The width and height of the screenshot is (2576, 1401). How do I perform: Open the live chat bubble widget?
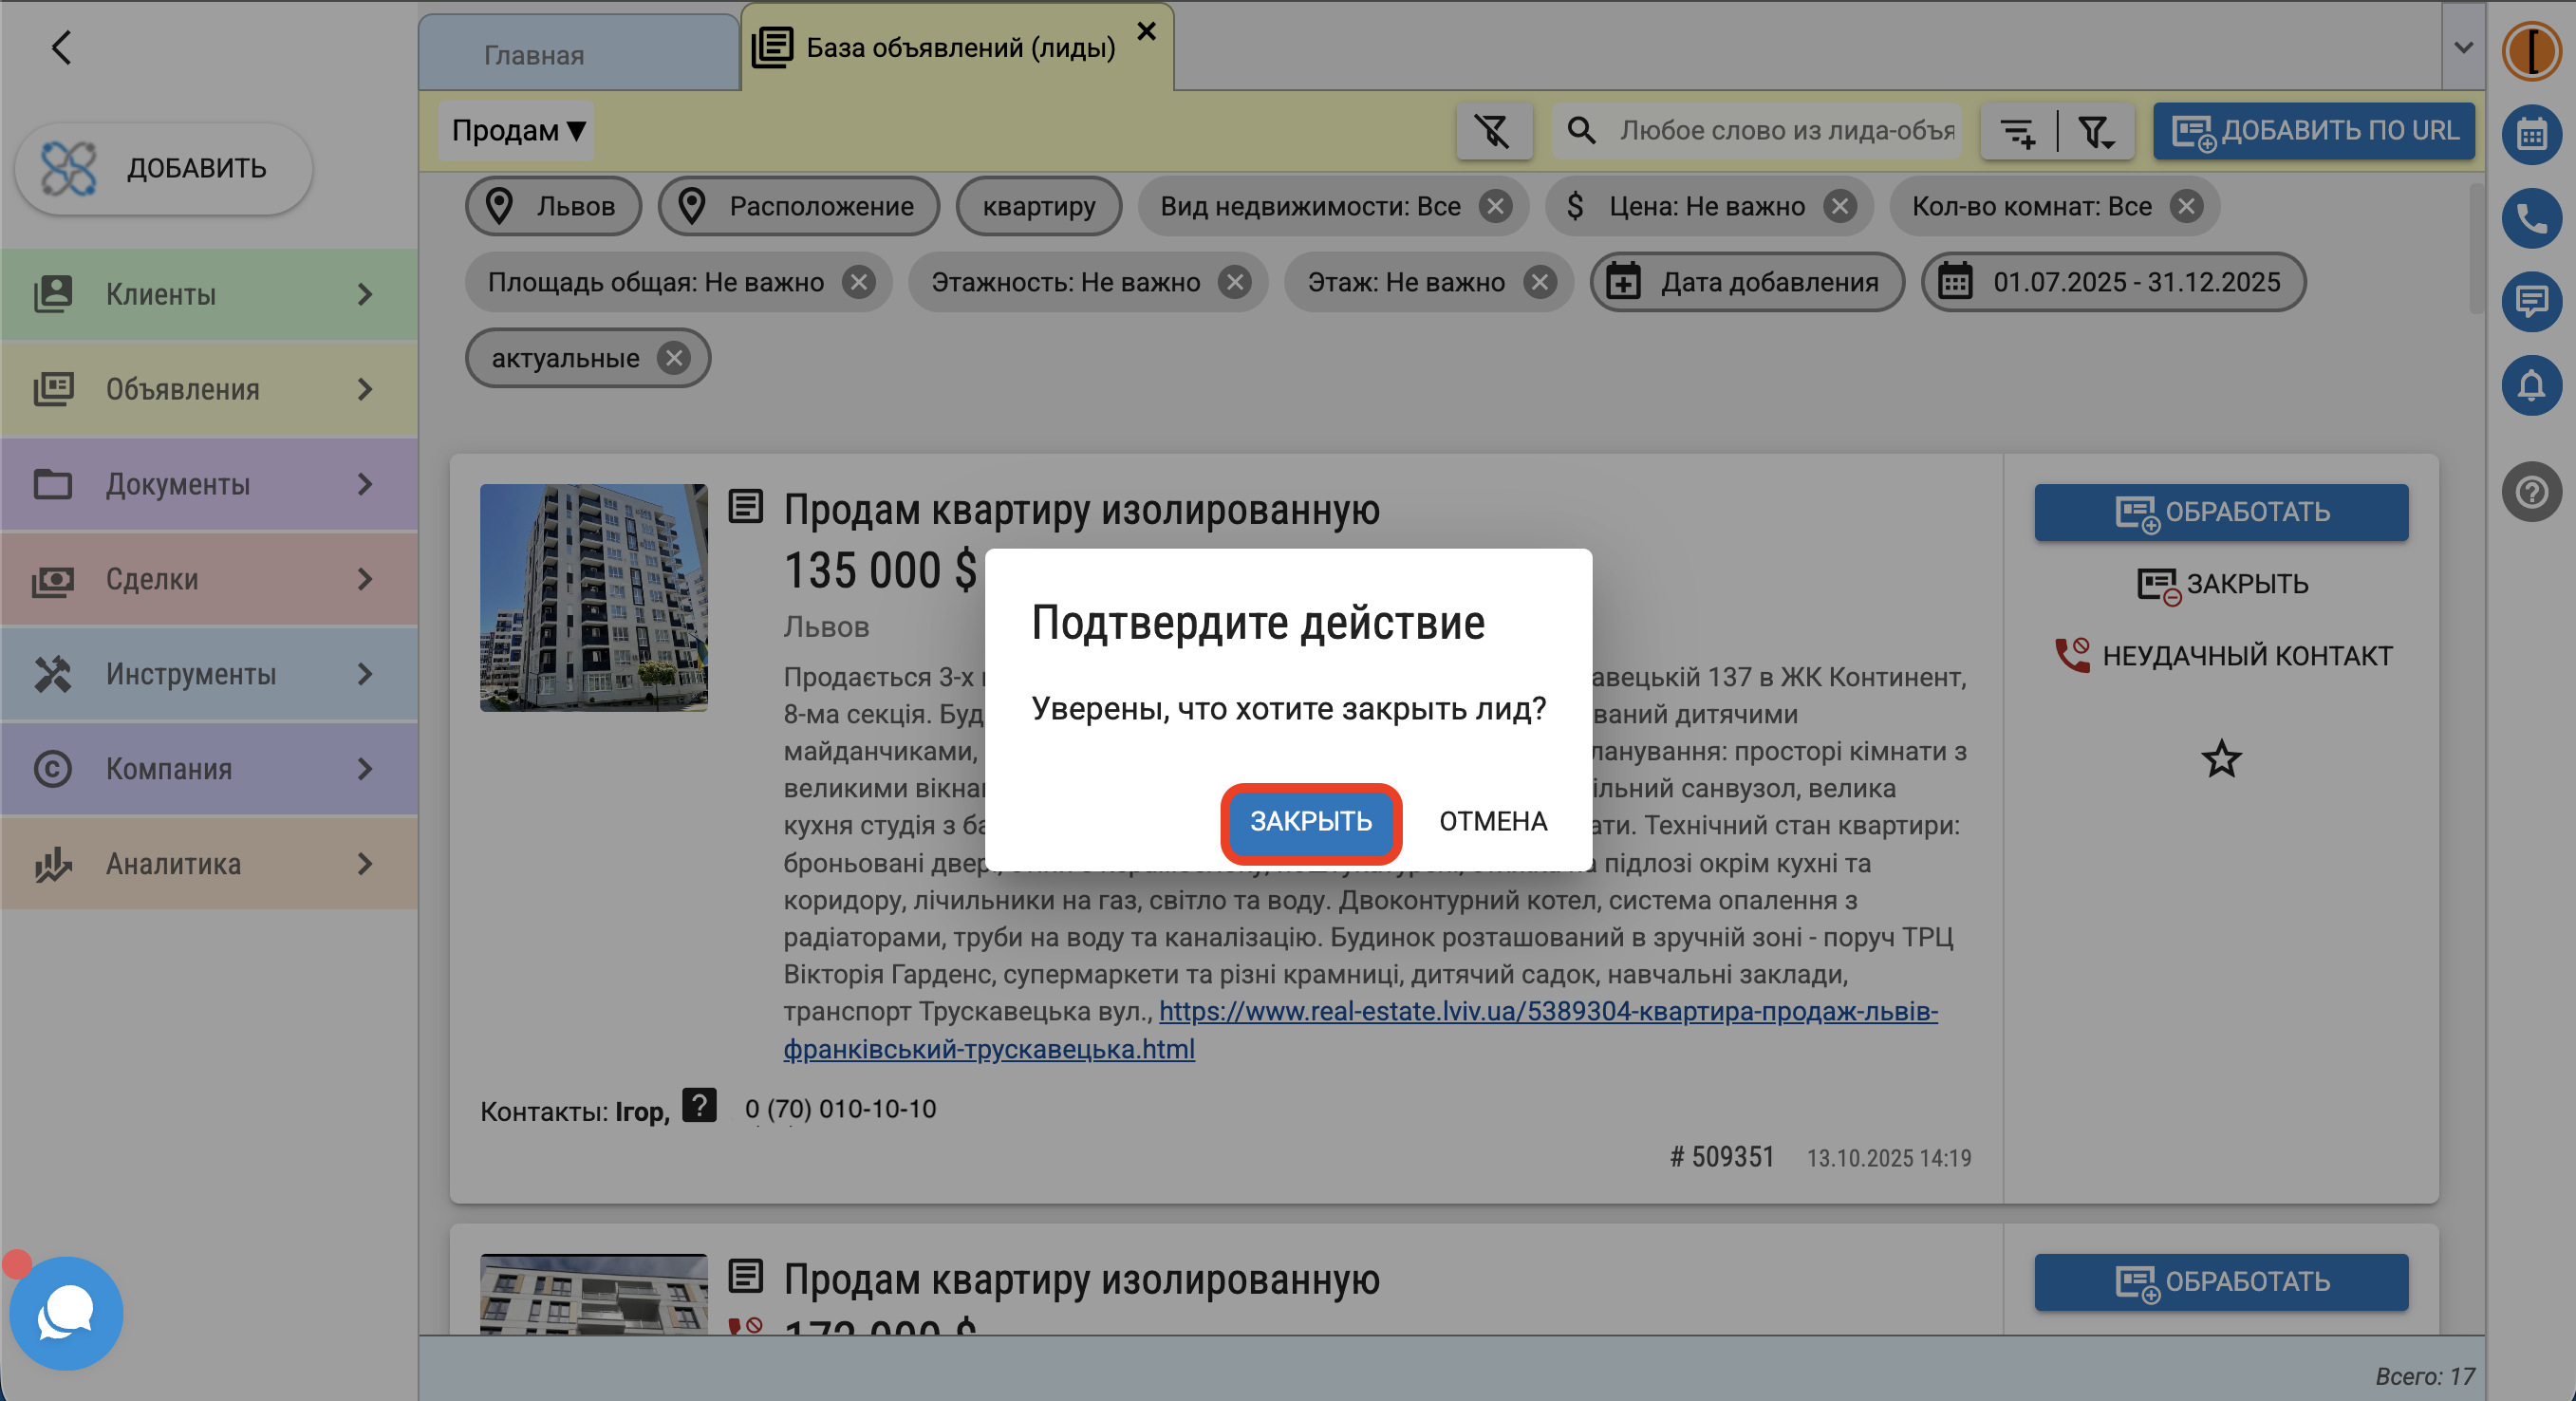pyautogui.click(x=66, y=1312)
